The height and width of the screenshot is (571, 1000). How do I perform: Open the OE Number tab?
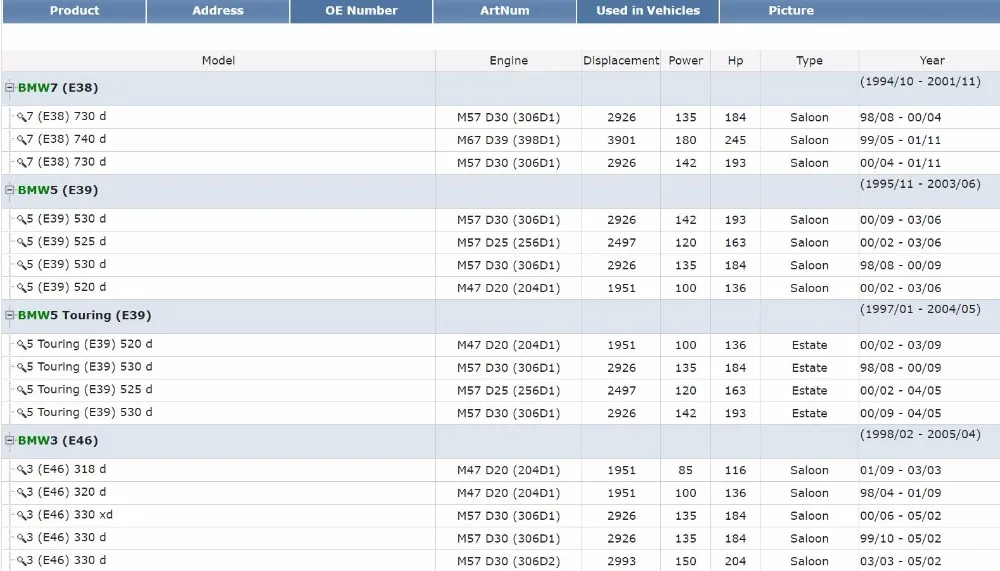[x=361, y=11]
